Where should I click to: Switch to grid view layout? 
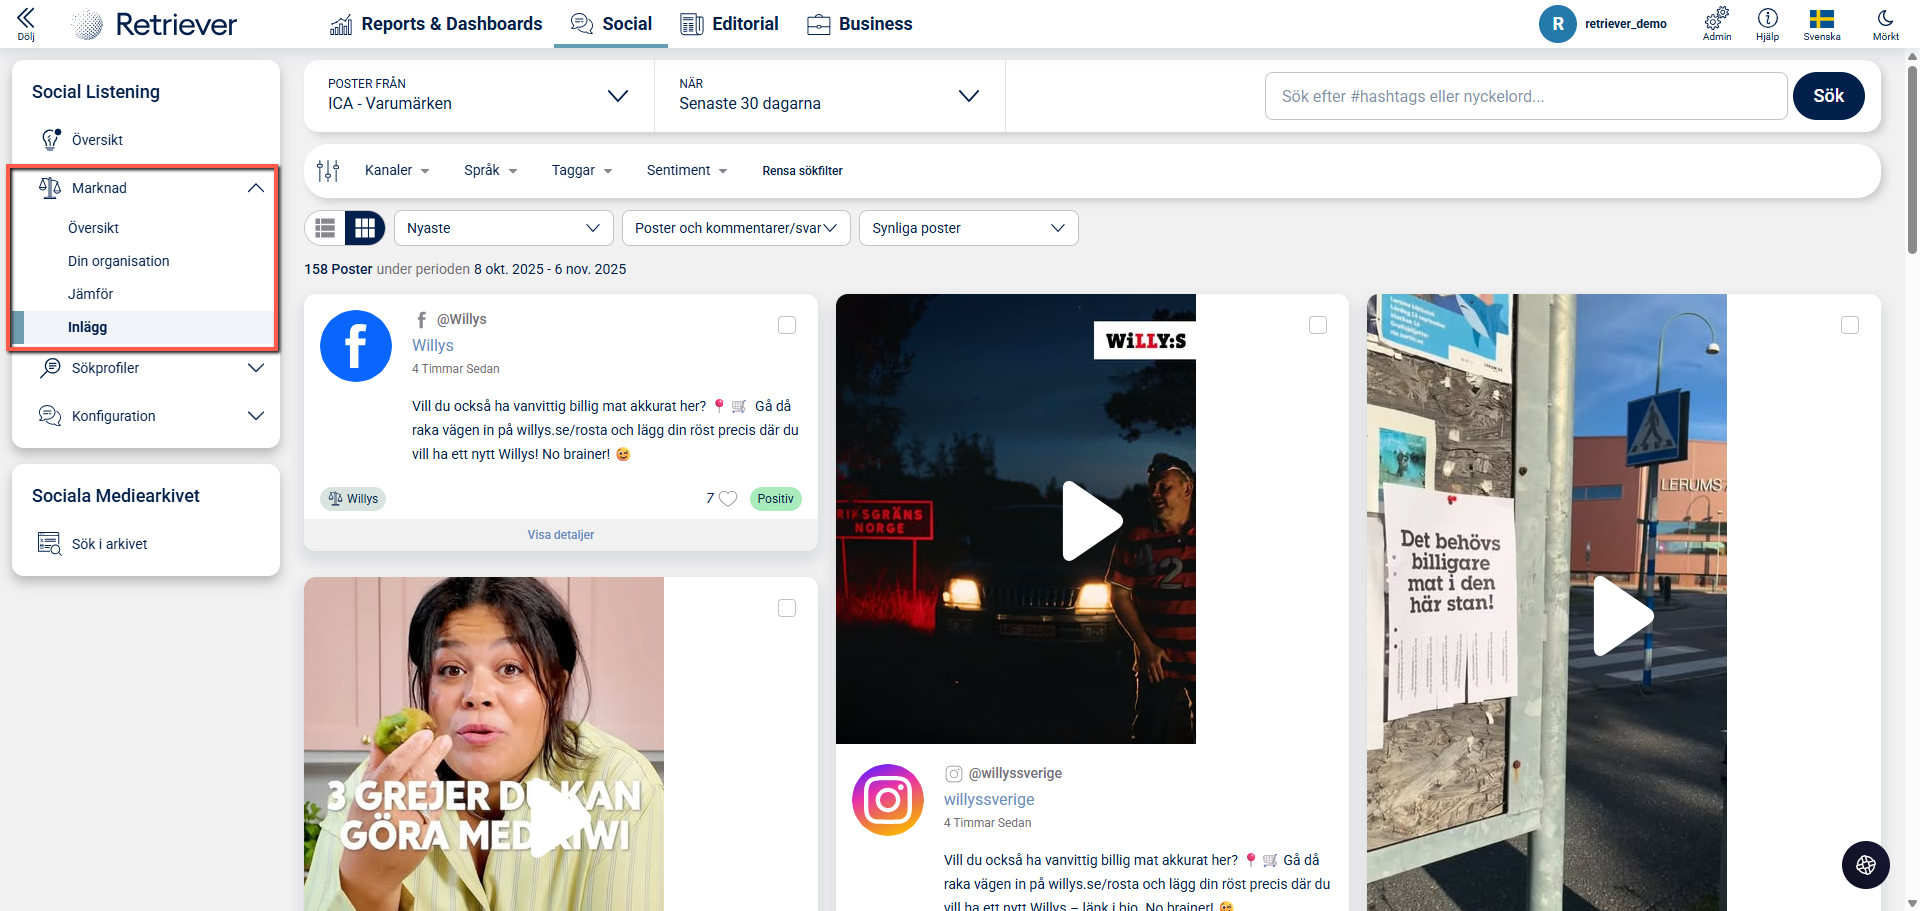click(365, 228)
